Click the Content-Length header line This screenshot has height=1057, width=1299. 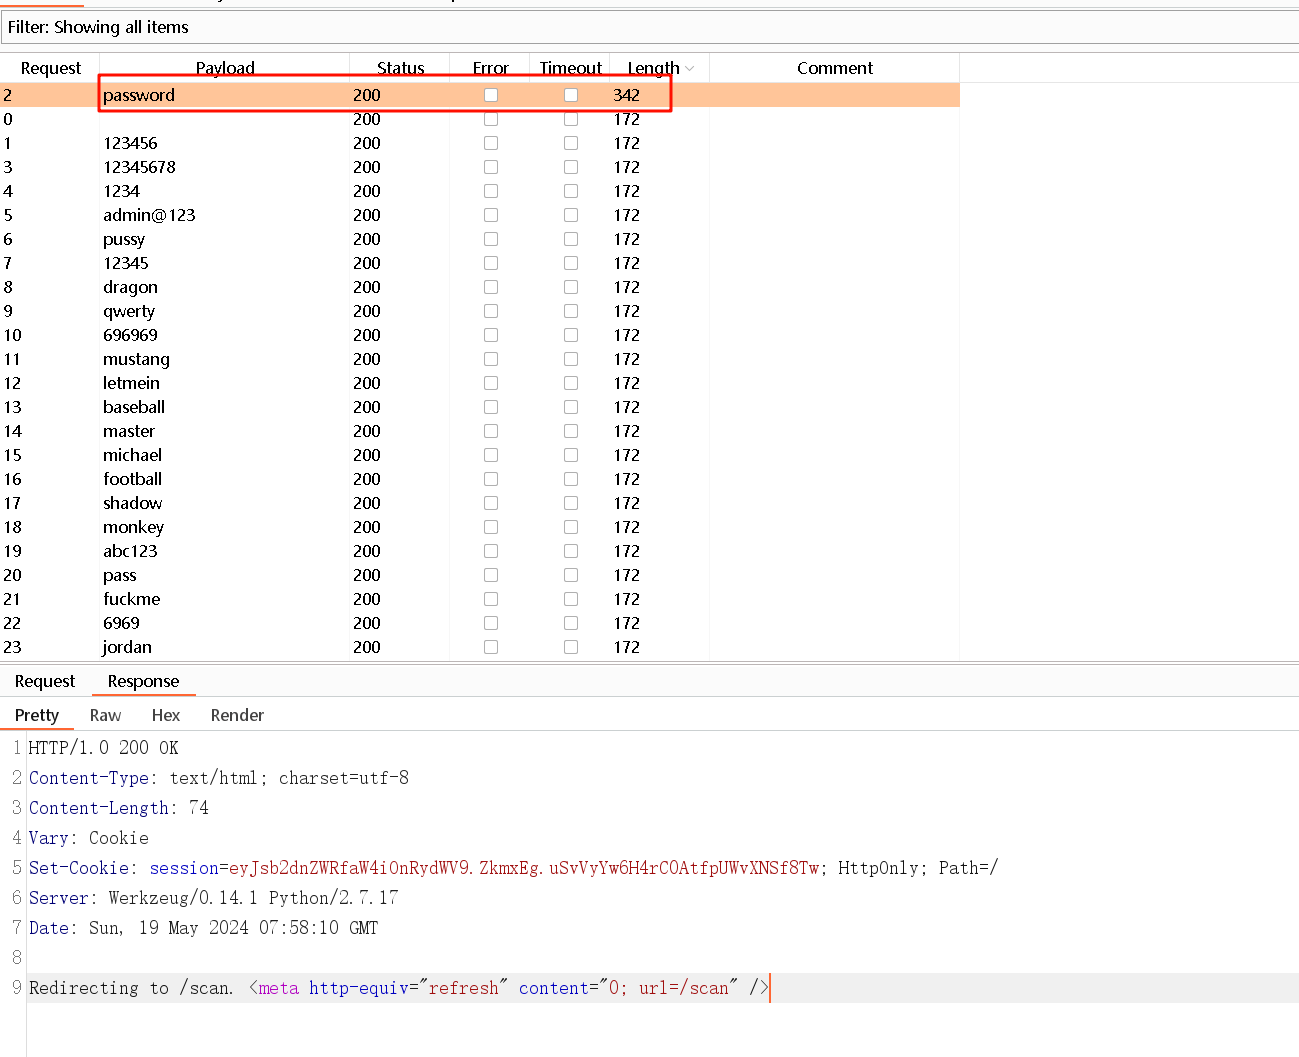tap(119, 808)
